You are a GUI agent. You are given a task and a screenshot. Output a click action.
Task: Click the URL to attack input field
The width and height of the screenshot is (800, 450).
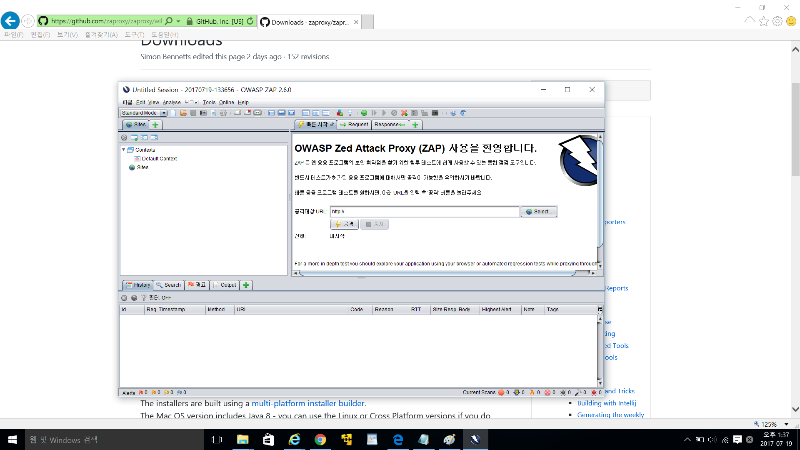click(424, 211)
